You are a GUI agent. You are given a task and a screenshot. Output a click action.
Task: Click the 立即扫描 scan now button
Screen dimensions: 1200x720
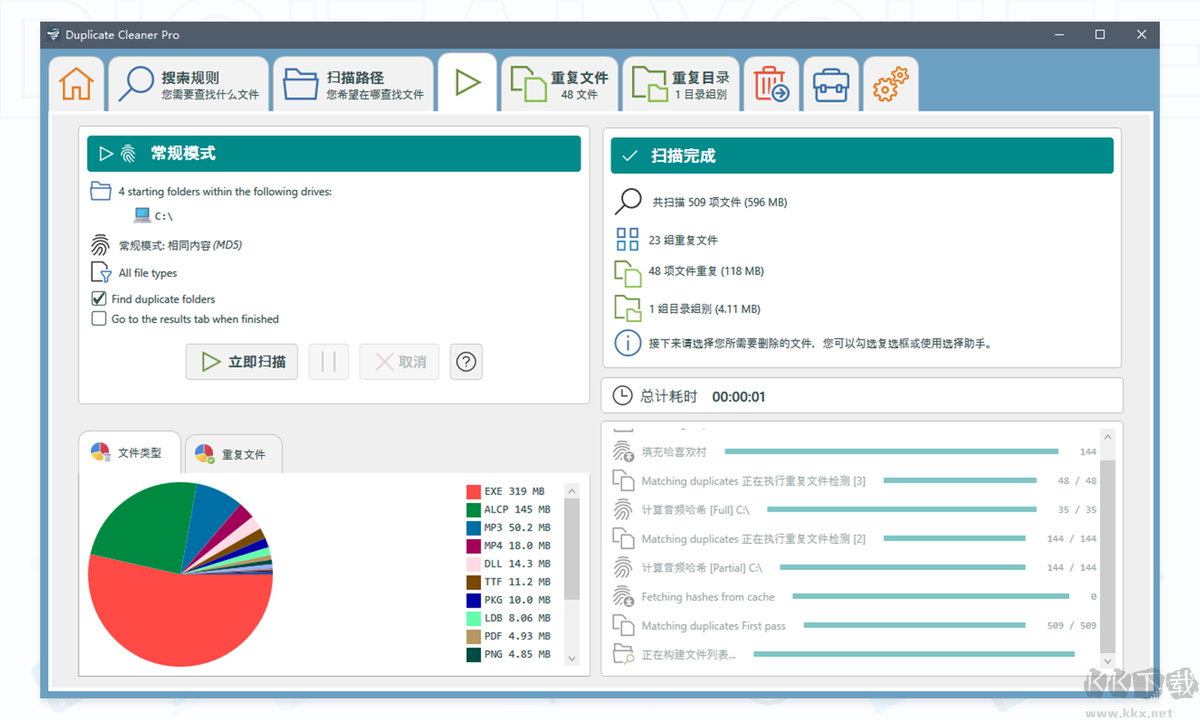coord(241,361)
